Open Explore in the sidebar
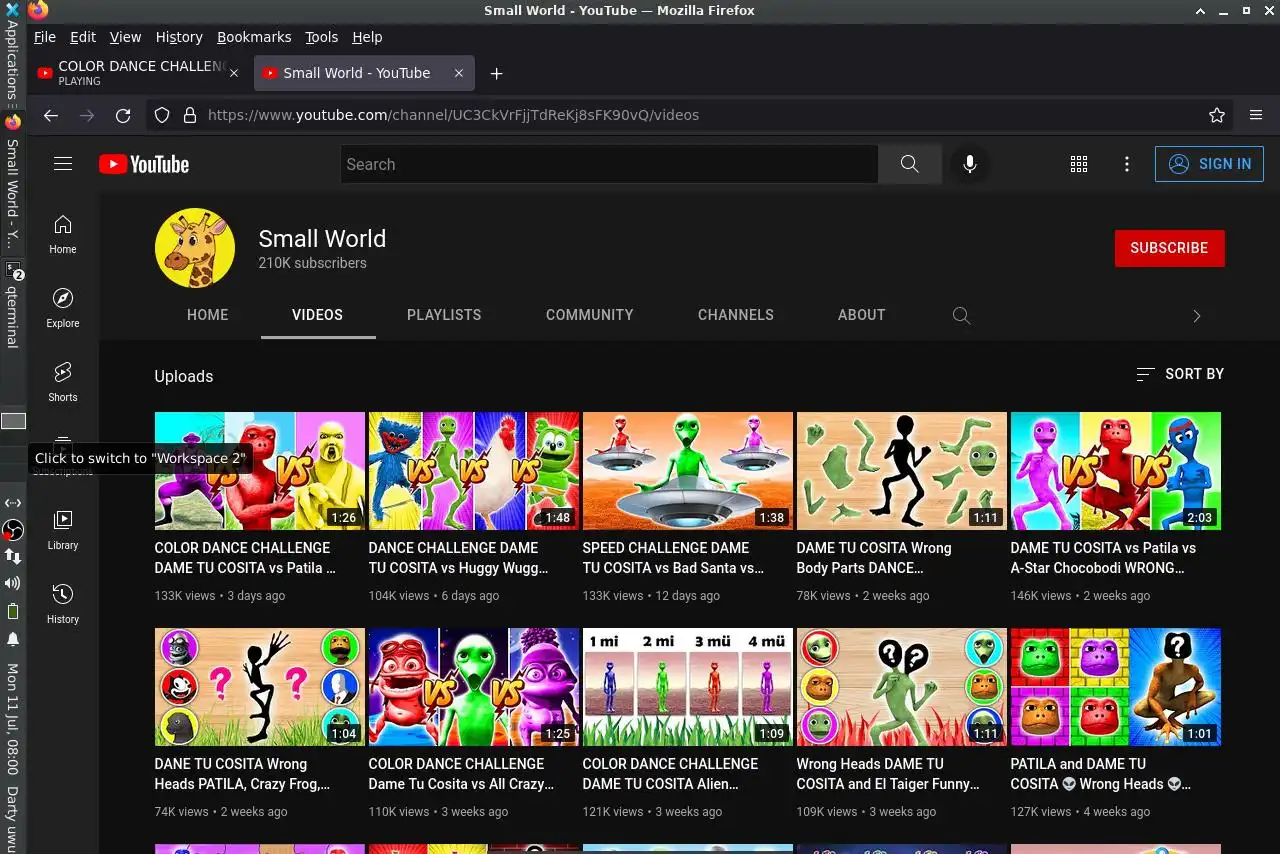1280x854 pixels. pyautogui.click(x=63, y=308)
